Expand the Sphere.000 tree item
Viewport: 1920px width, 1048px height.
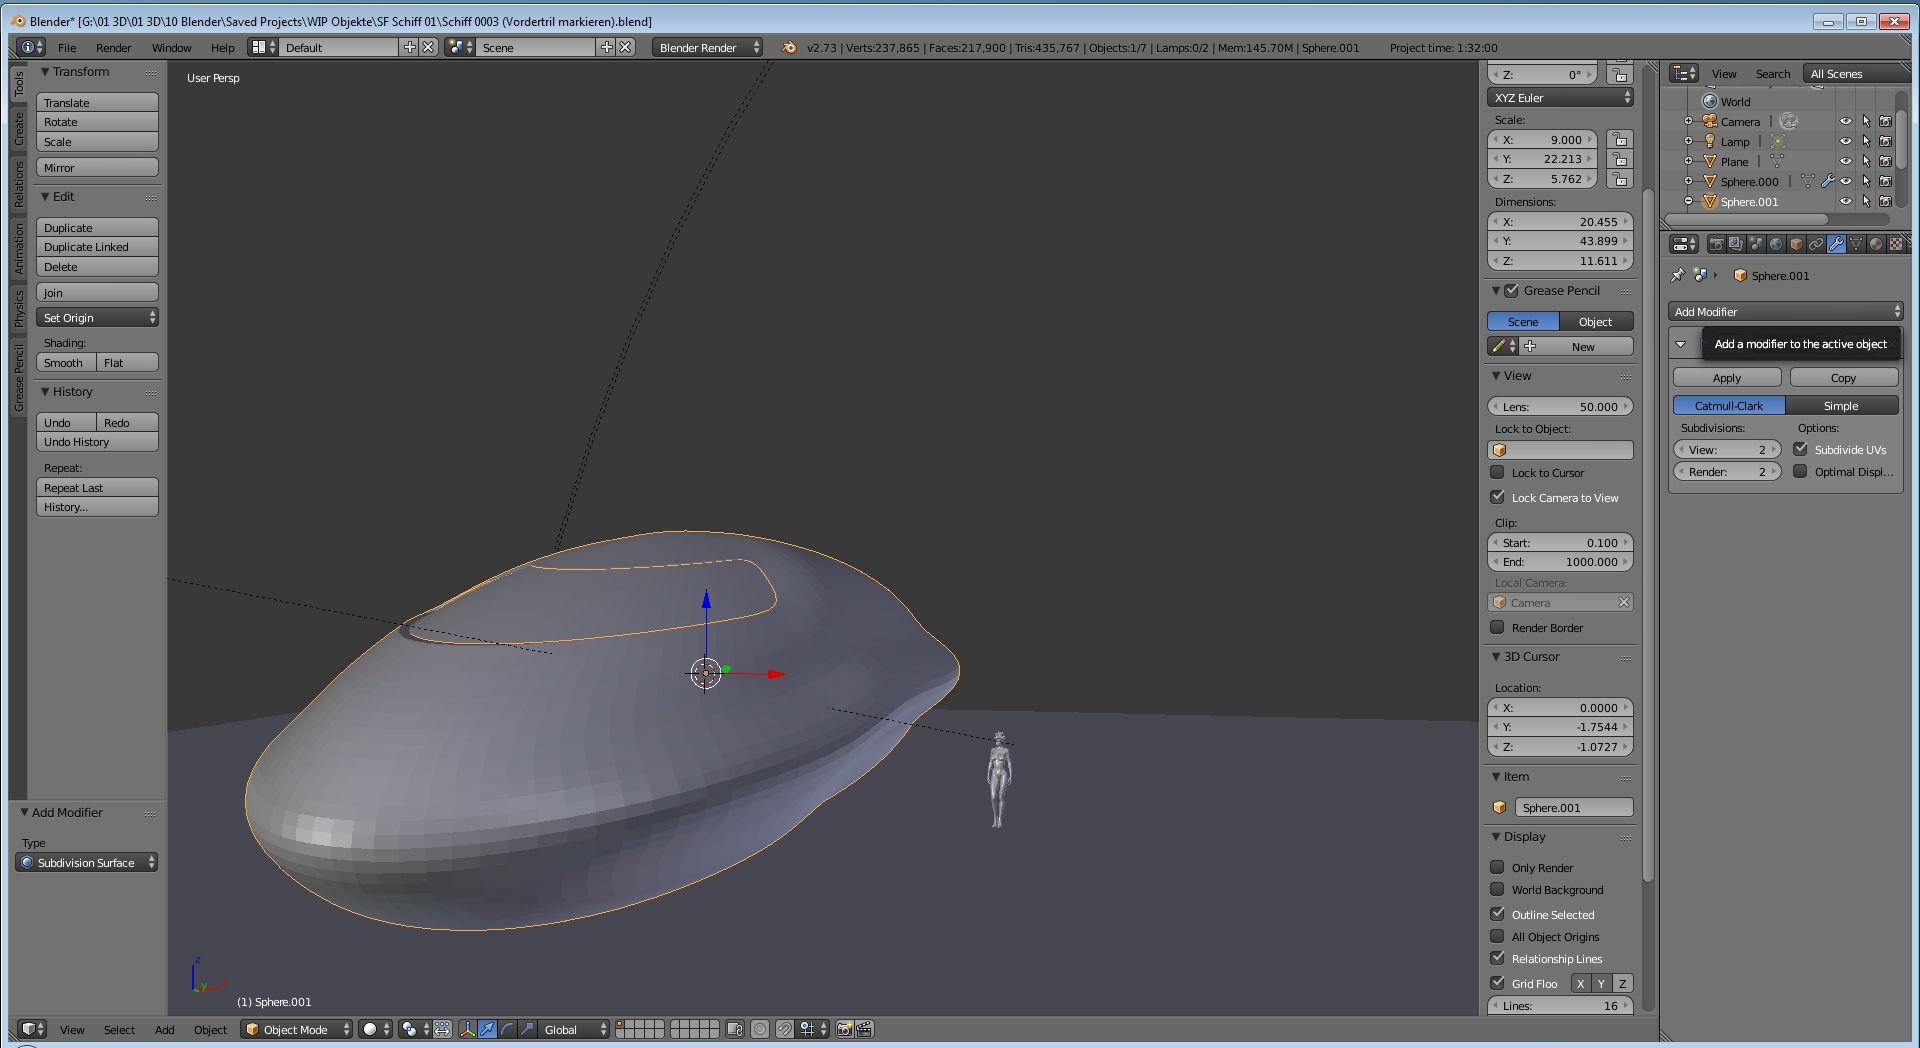point(1688,182)
